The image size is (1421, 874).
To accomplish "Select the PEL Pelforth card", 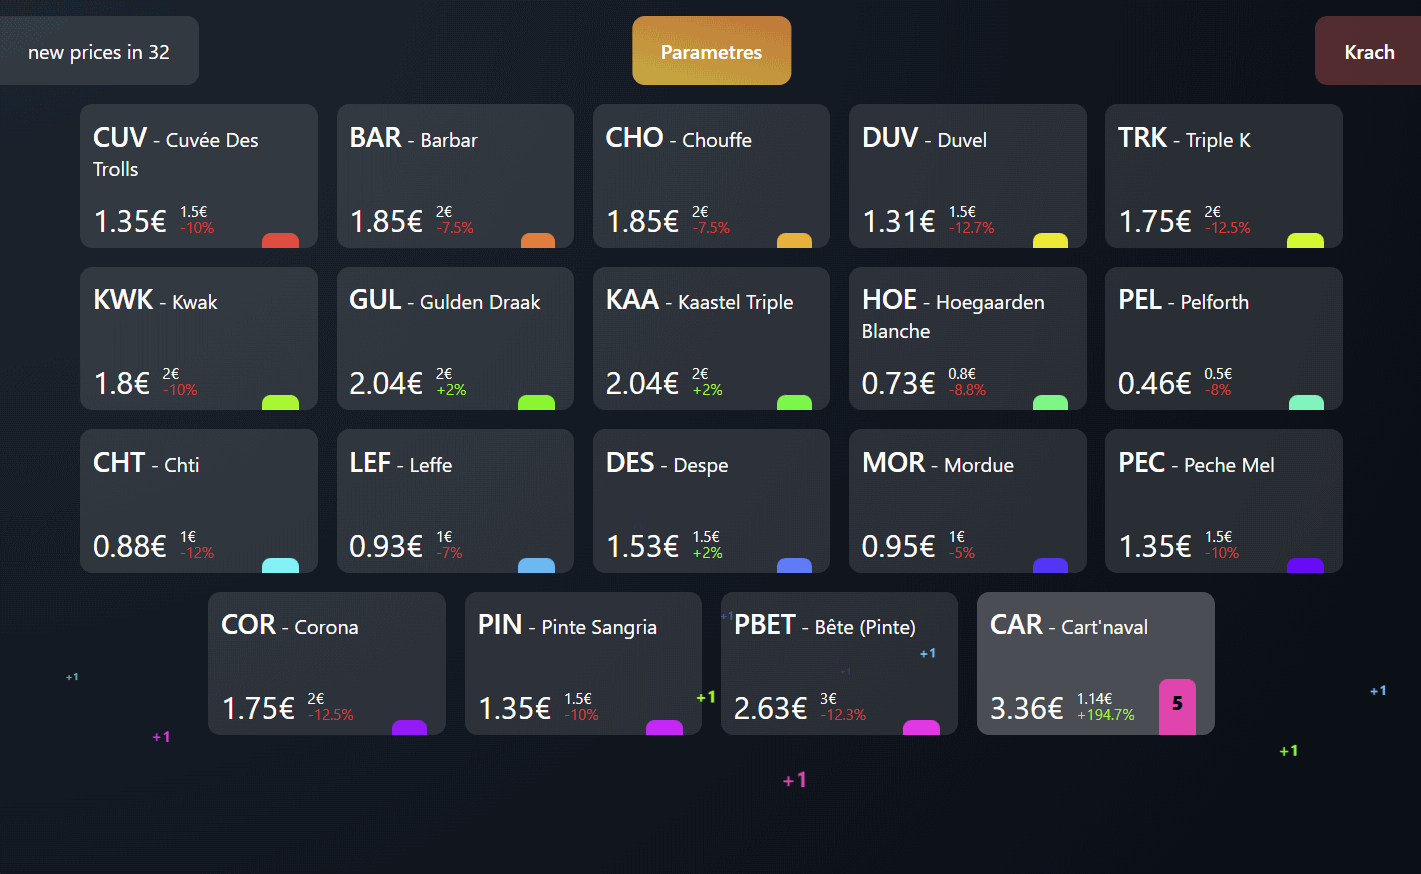I will 1223,338.
